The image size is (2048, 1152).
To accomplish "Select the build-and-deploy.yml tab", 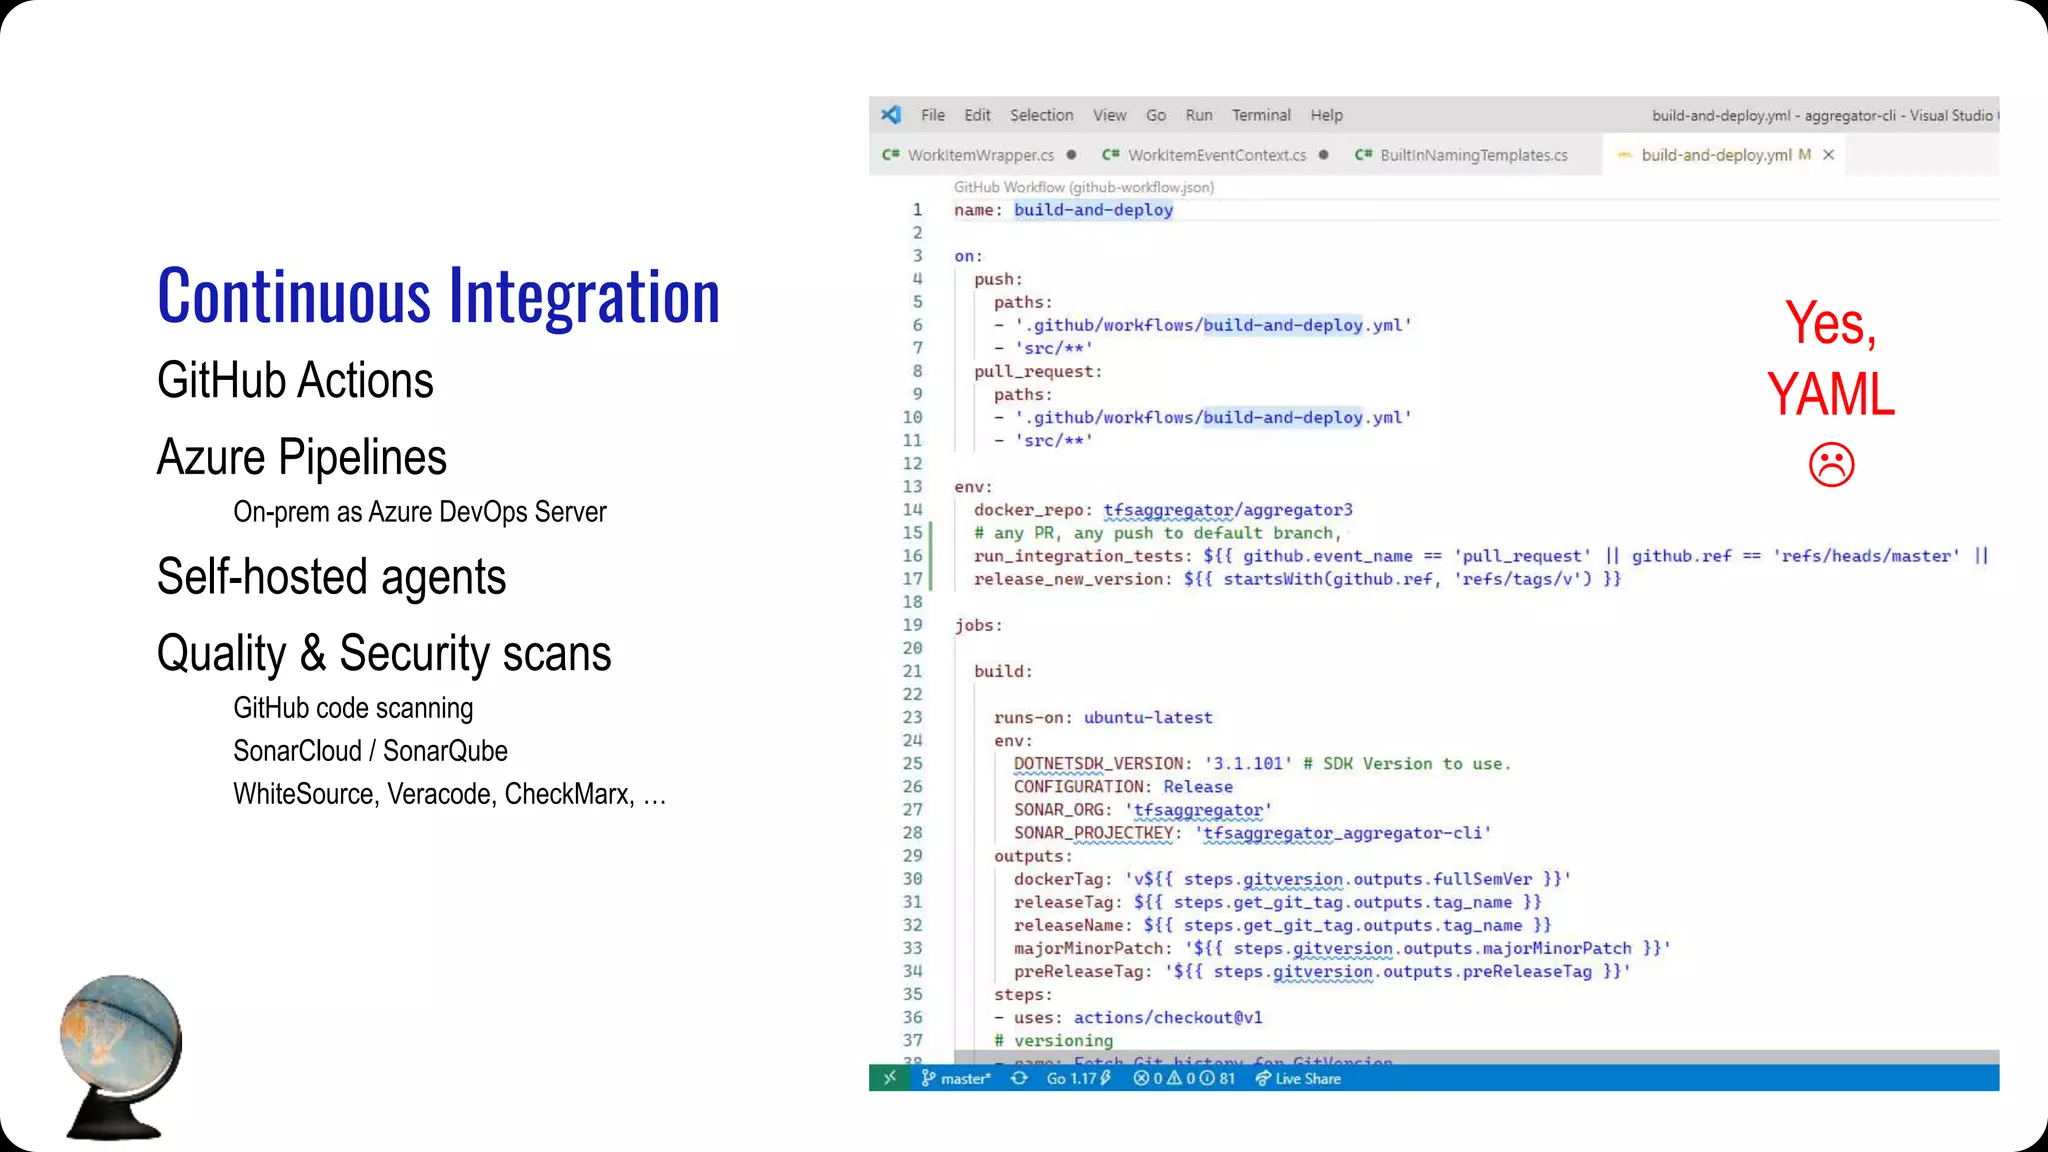I will click(x=1724, y=155).
